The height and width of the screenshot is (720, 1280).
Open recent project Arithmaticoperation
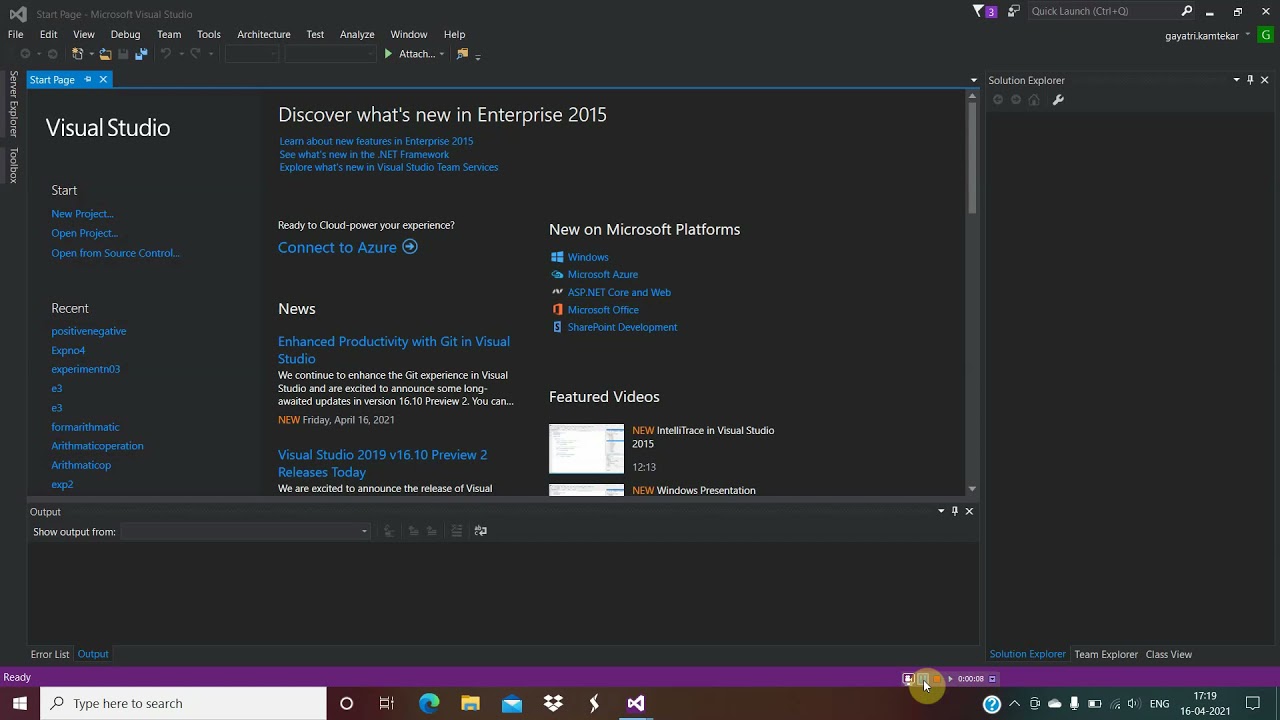[97, 446]
